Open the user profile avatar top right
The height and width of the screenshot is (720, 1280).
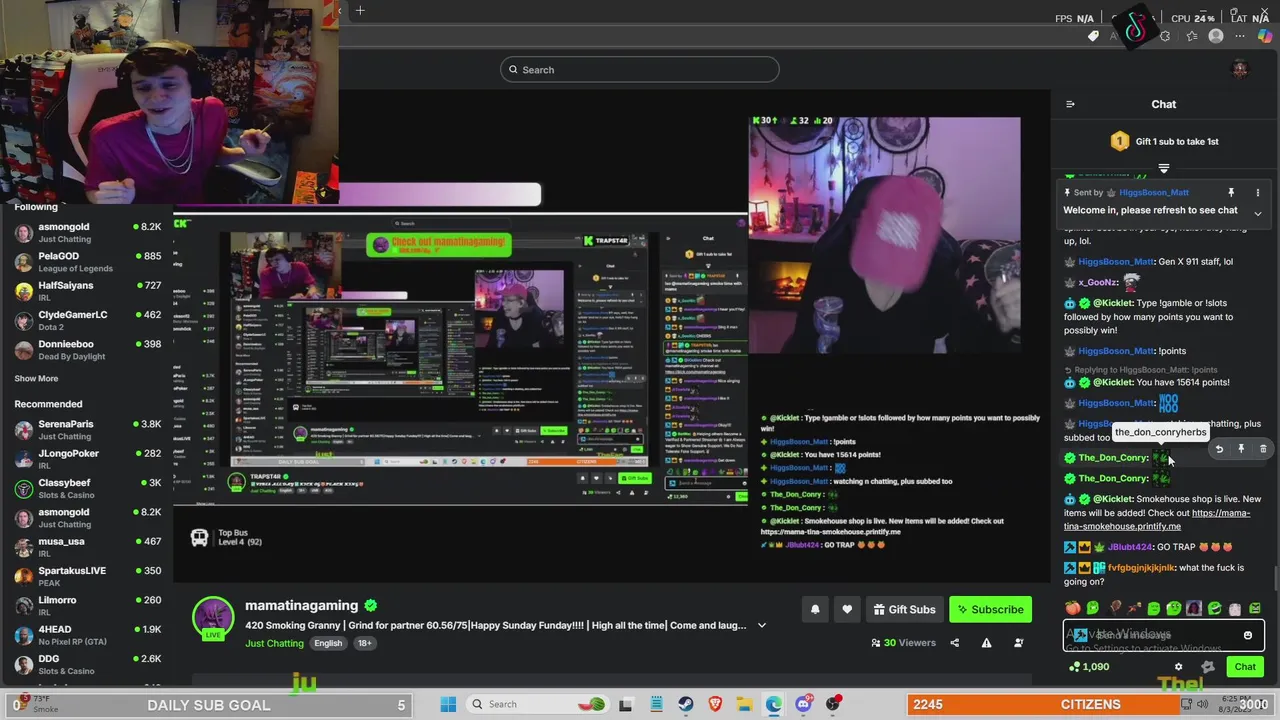click(1240, 69)
